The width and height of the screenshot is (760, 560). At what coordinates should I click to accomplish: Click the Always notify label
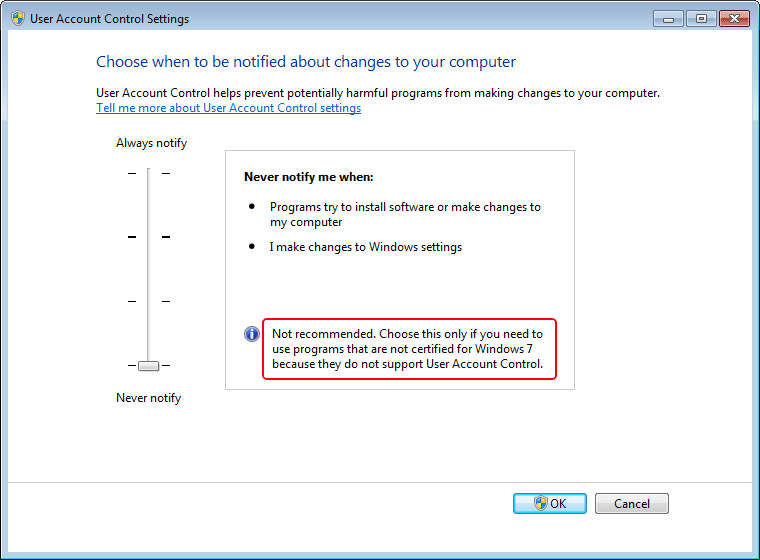click(151, 143)
